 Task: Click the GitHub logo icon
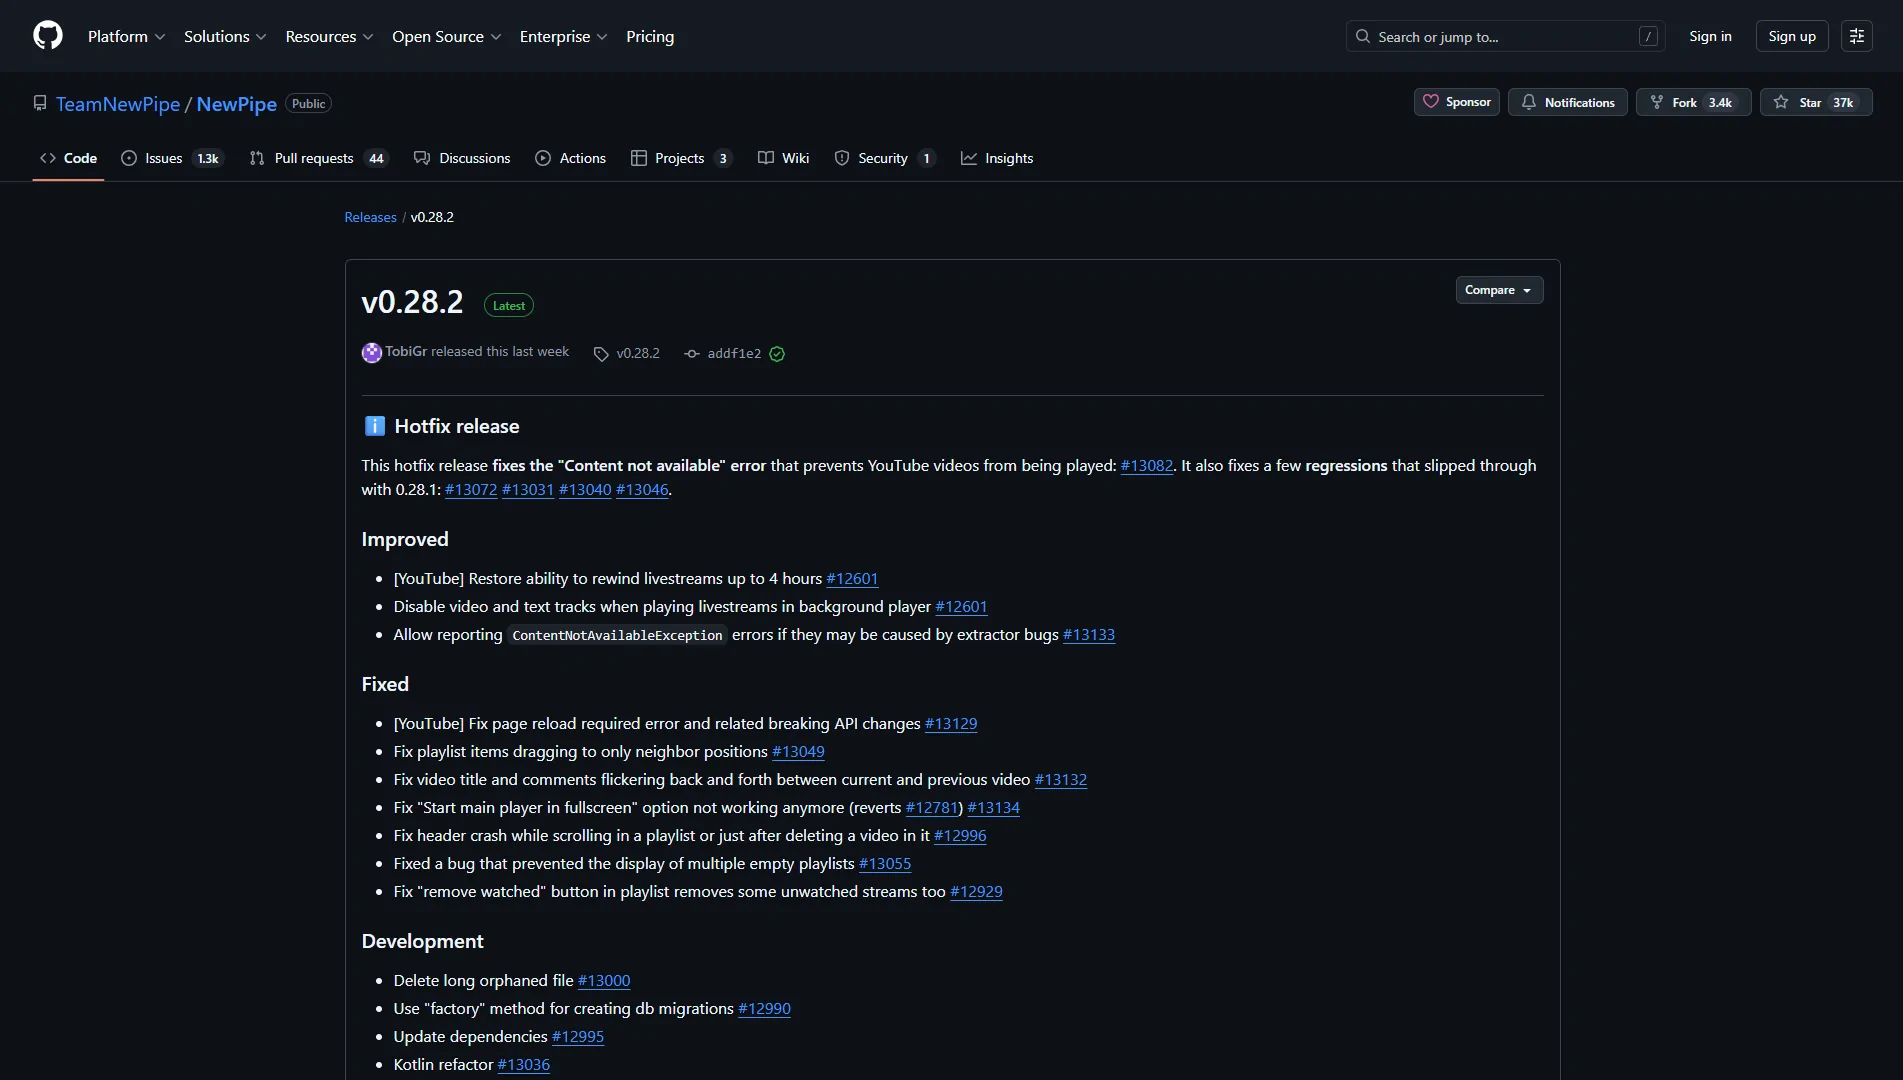coord(48,36)
